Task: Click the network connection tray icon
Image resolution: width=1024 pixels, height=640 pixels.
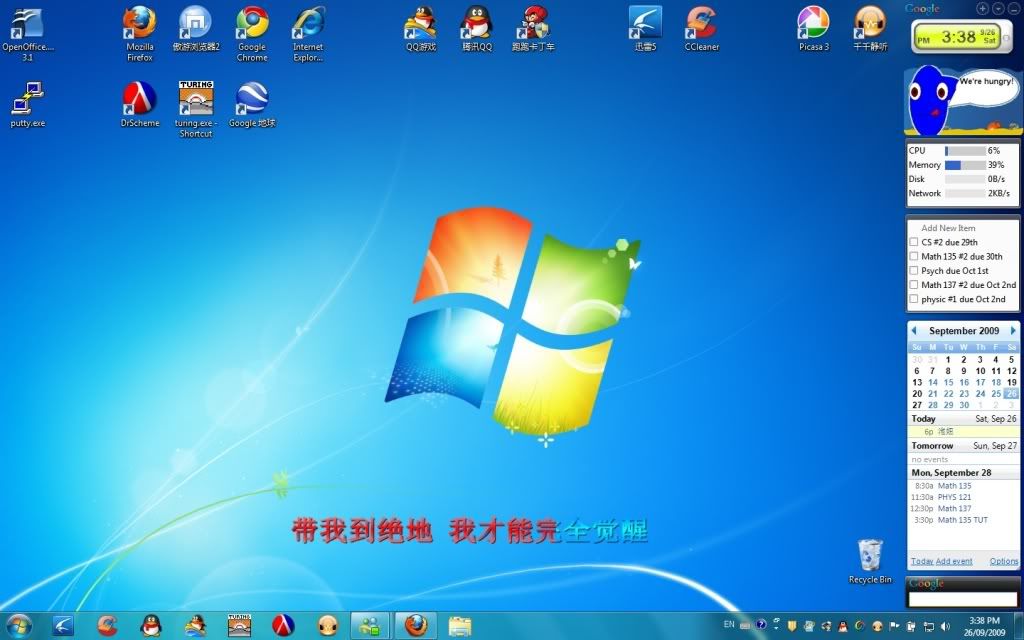Action: 928,626
